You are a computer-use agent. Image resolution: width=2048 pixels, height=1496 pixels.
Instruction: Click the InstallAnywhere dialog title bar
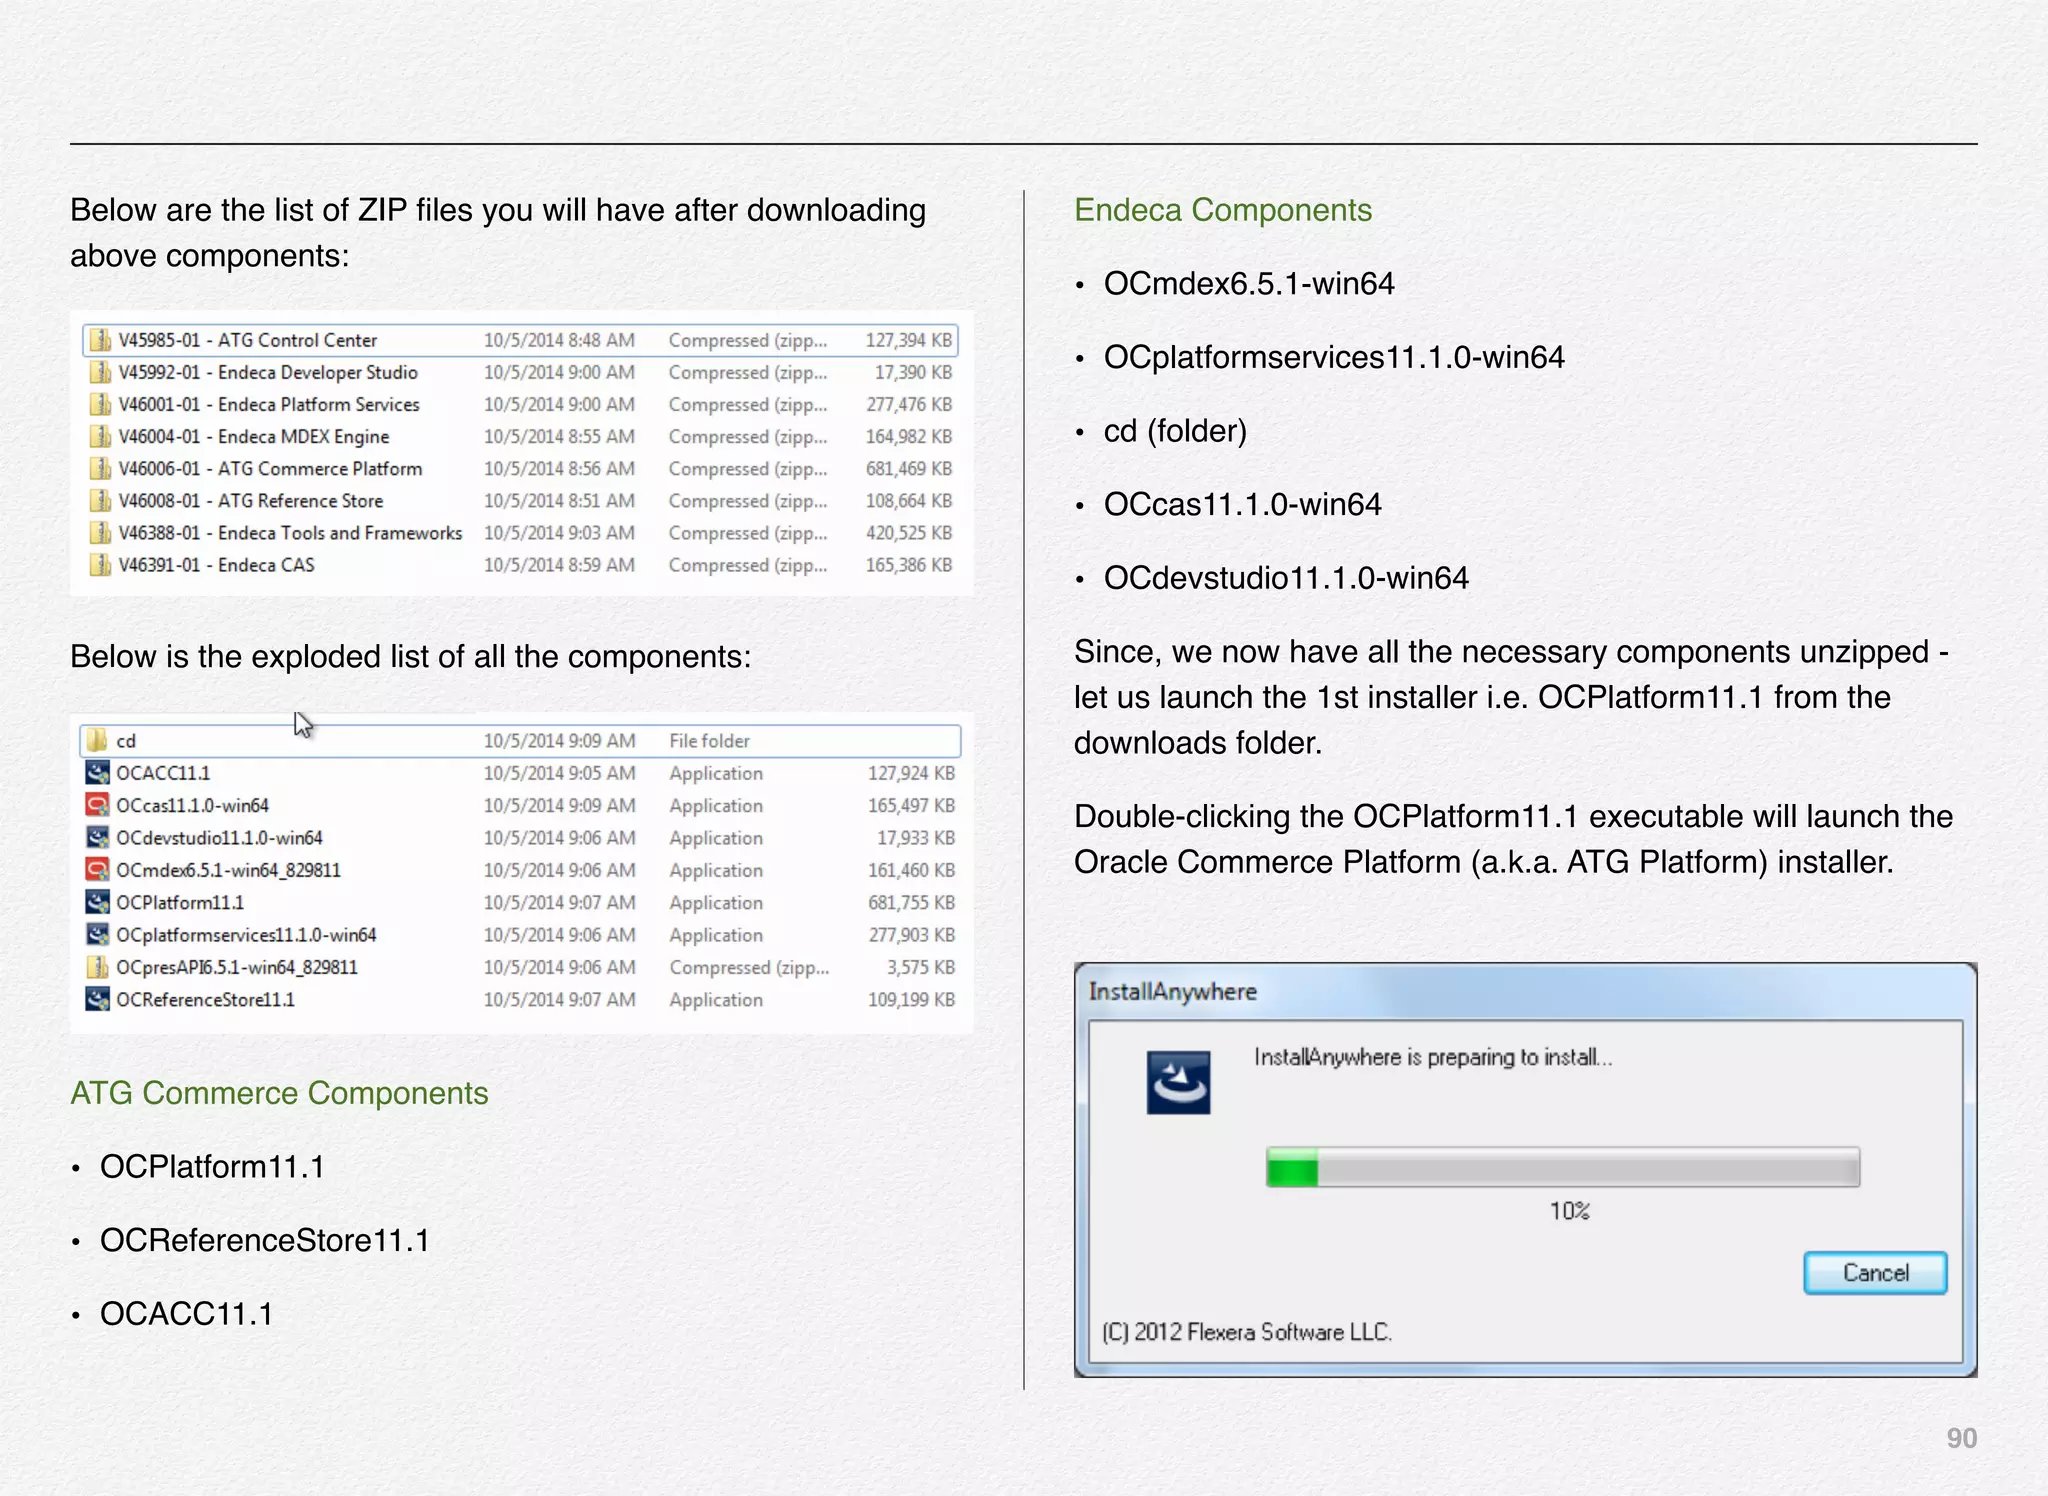[1525, 991]
